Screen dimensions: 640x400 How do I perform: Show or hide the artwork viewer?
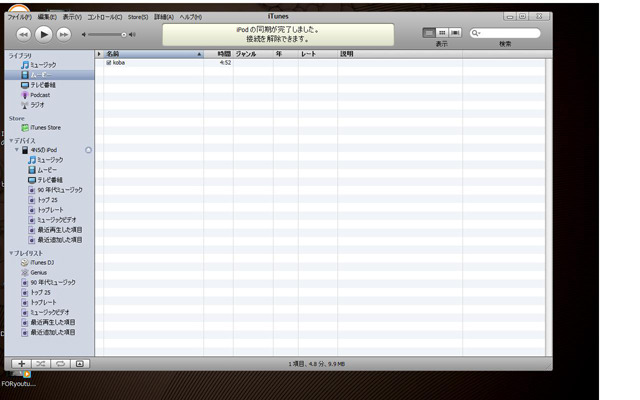click(80, 364)
